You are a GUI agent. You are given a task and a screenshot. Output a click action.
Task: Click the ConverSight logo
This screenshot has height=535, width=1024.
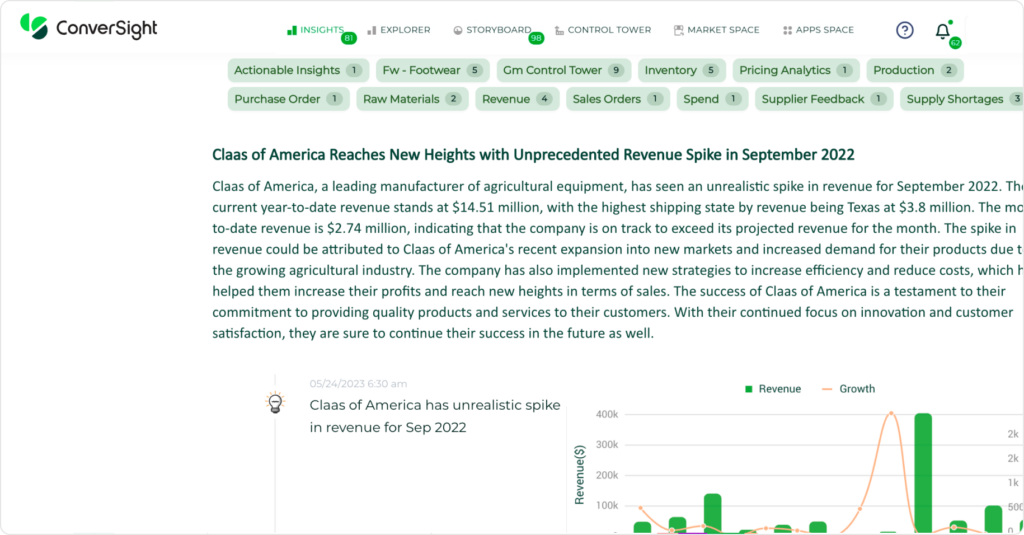pos(89,27)
